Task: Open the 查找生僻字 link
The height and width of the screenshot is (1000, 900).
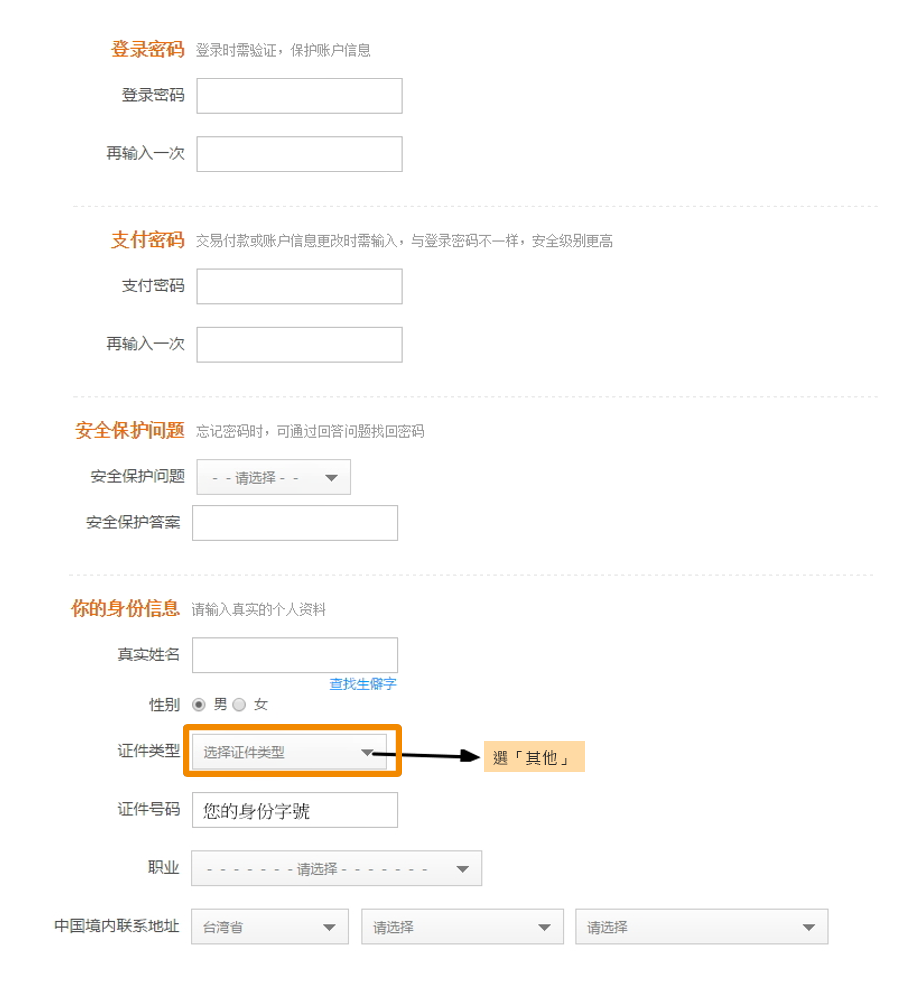Action: [x=363, y=684]
